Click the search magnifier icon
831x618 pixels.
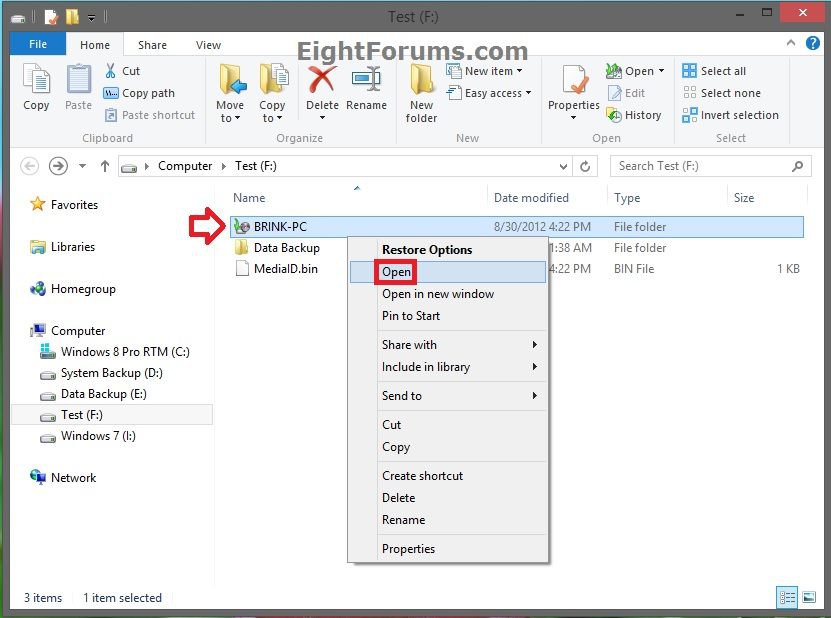point(797,166)
